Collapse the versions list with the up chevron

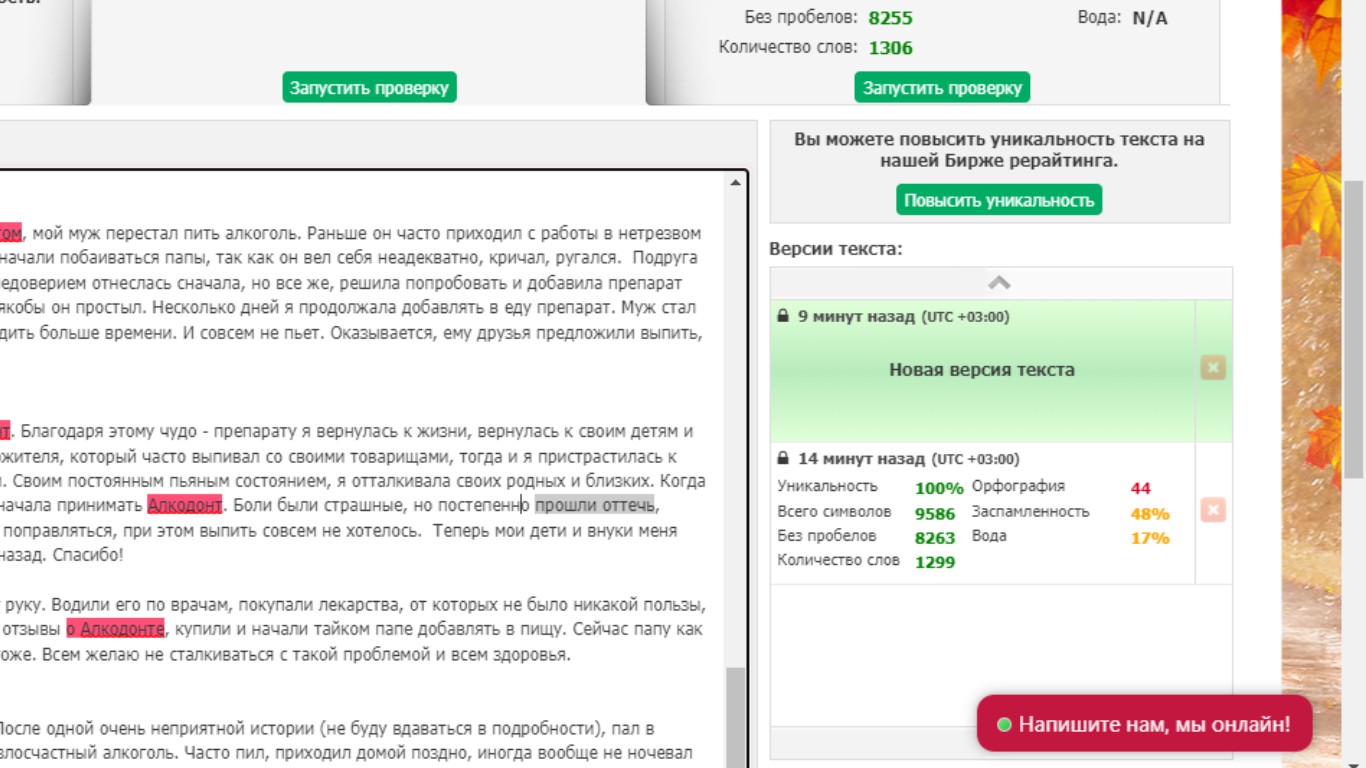tap(1000, 283)
